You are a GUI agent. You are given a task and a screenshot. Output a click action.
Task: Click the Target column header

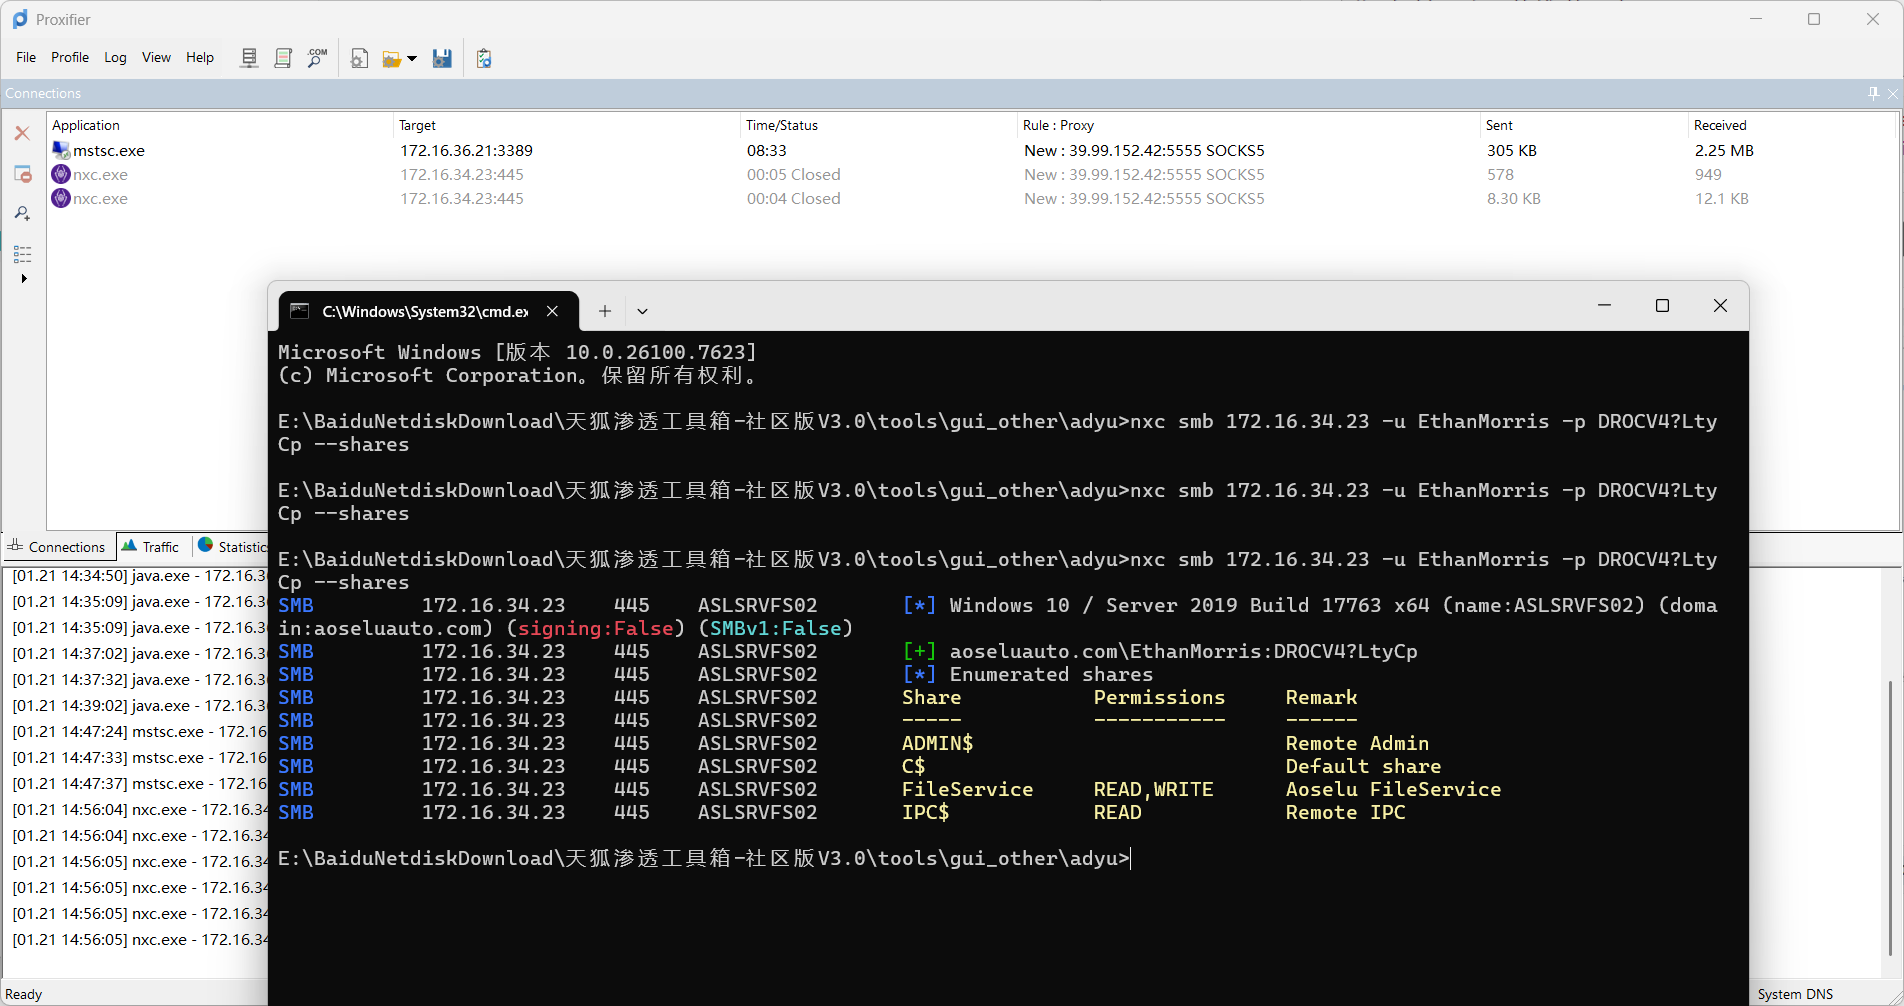coord(417,125)
